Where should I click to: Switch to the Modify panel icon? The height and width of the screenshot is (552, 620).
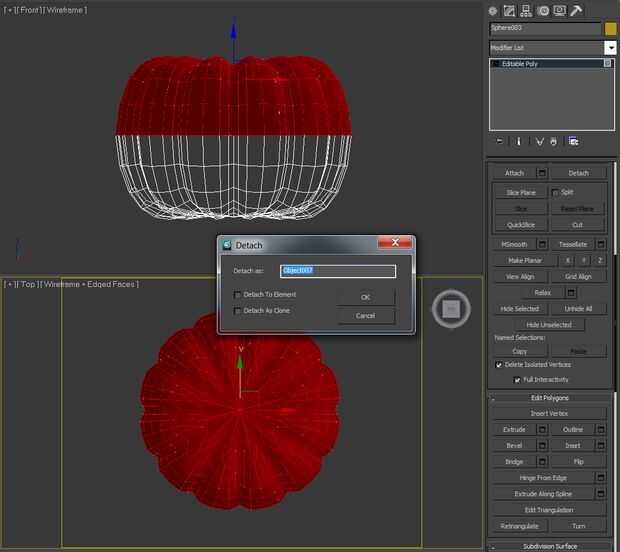tap(509, 10)
